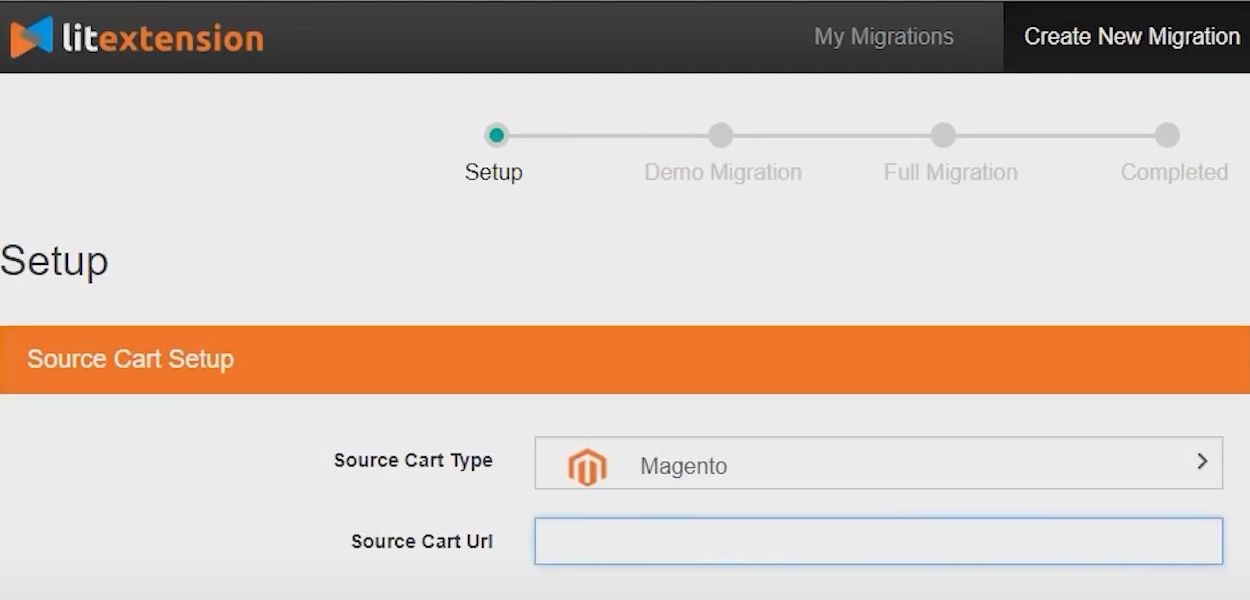
Task: Click the Source Cart Url input field
Action: 878,540
